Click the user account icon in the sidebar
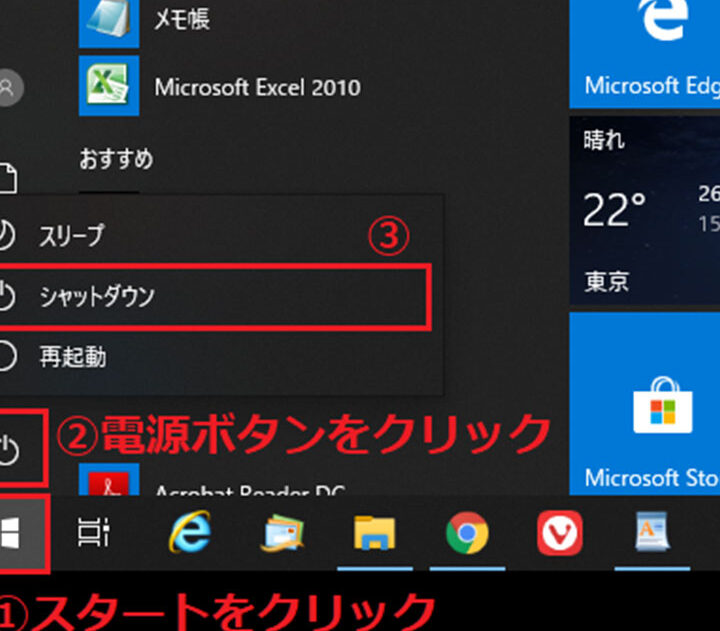The image size is (720, 631). pyautogui.click(x=9, y=88)
